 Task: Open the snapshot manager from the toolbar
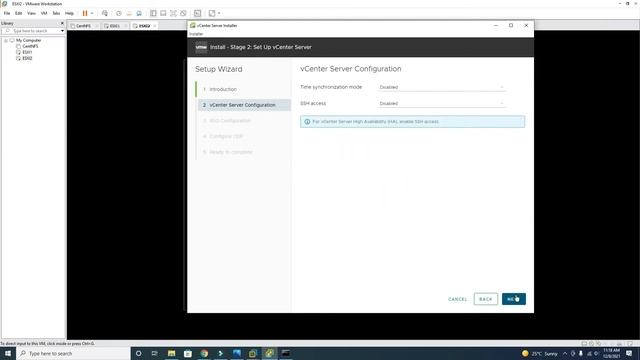pyautogui.click(x=139, y=13)
